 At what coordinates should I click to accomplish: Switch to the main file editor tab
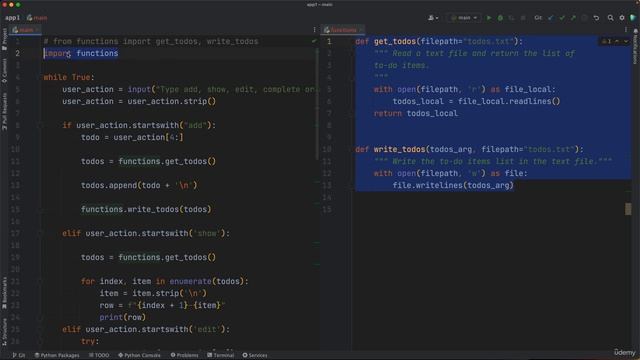[x=24, y=30]
